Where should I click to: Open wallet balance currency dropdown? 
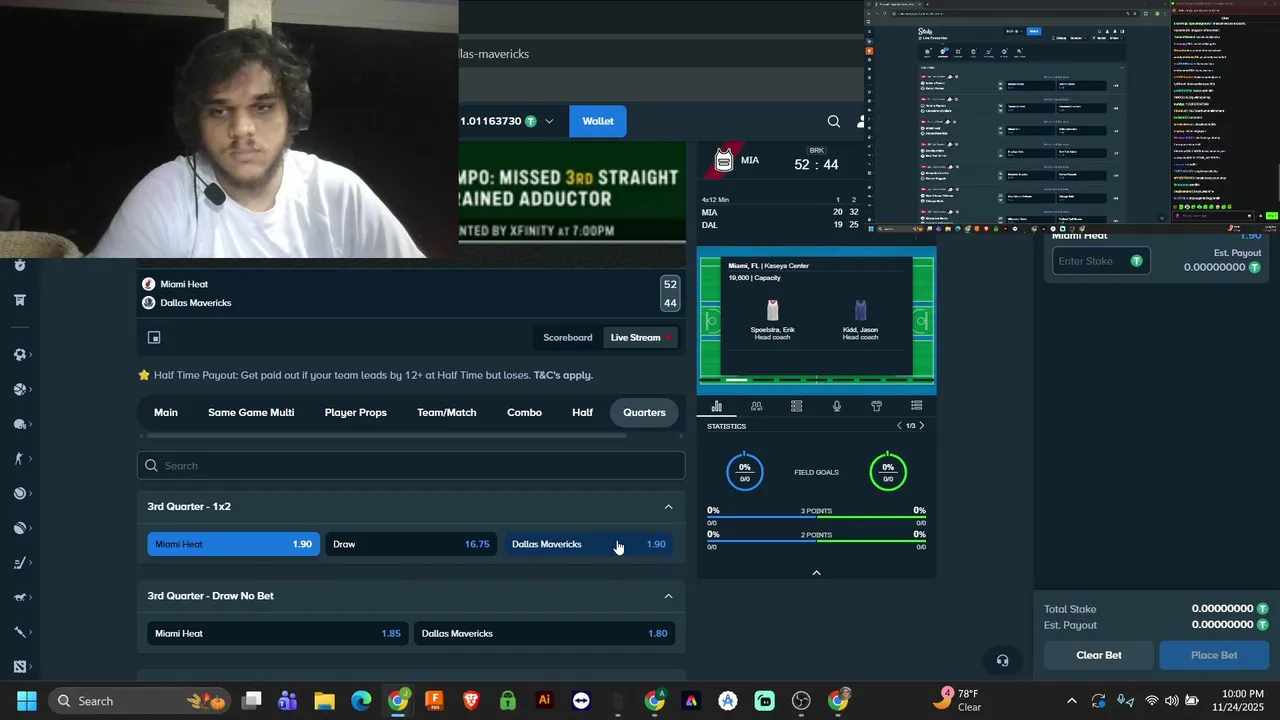pos(549,121)
